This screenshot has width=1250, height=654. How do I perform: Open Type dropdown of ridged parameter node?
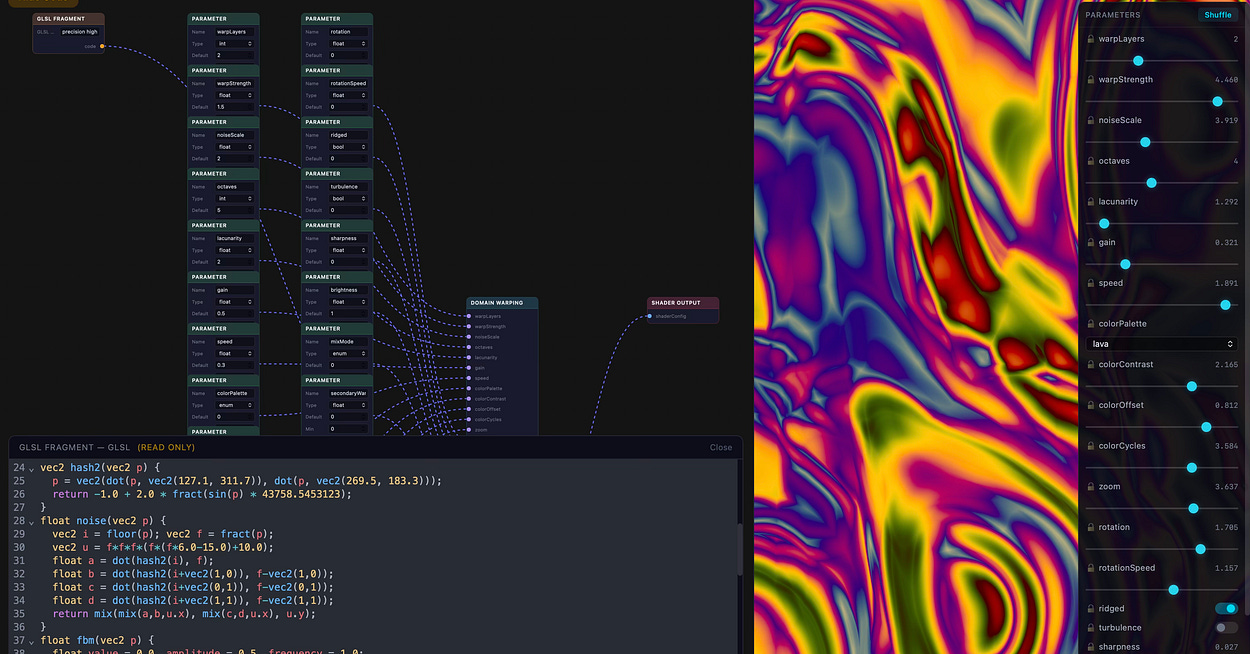(x=348, y=147)
